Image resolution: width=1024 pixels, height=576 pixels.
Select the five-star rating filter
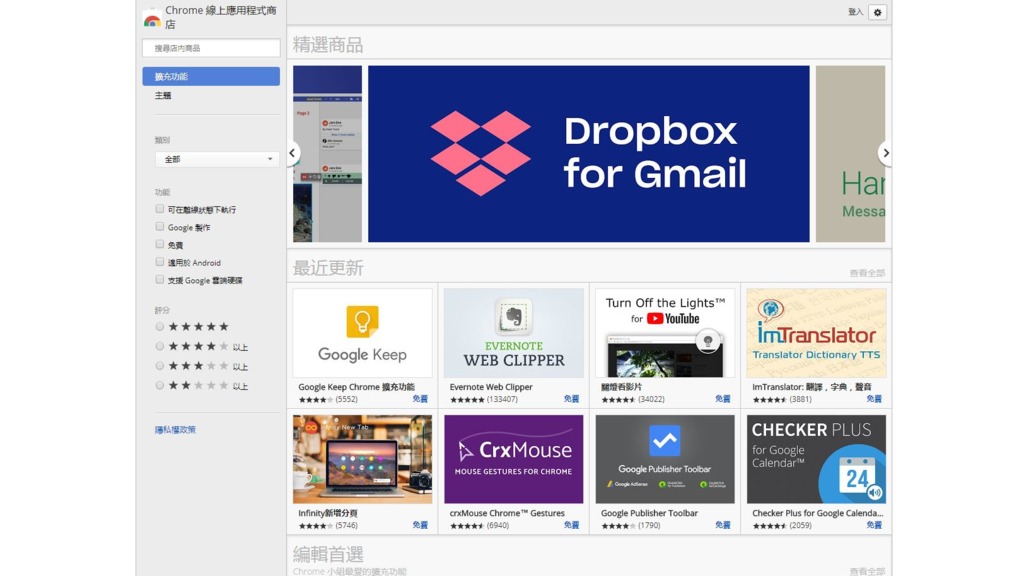[x=159, y=327]
